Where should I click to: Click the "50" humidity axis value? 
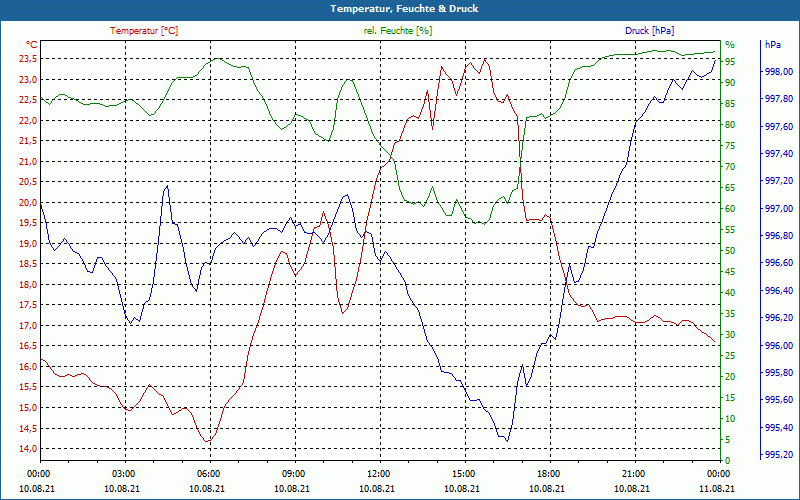[730, 251]
